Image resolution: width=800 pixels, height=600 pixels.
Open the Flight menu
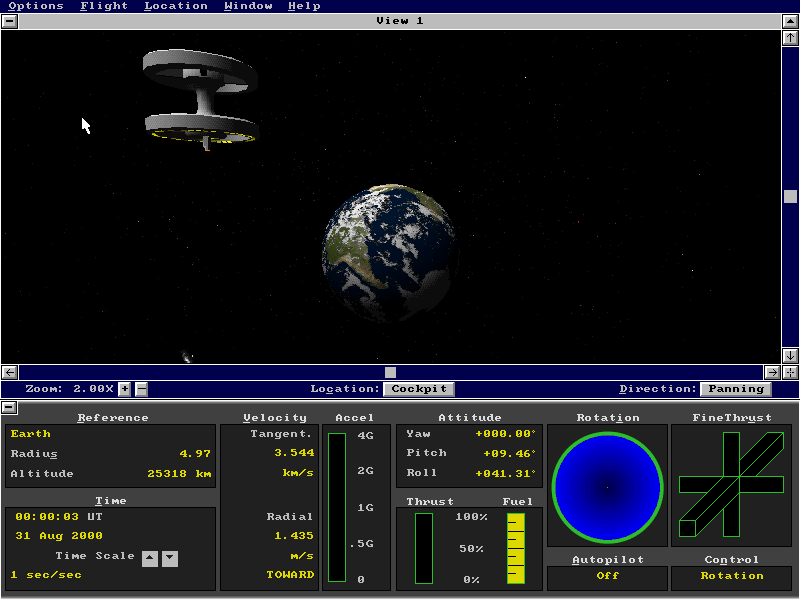104,6
